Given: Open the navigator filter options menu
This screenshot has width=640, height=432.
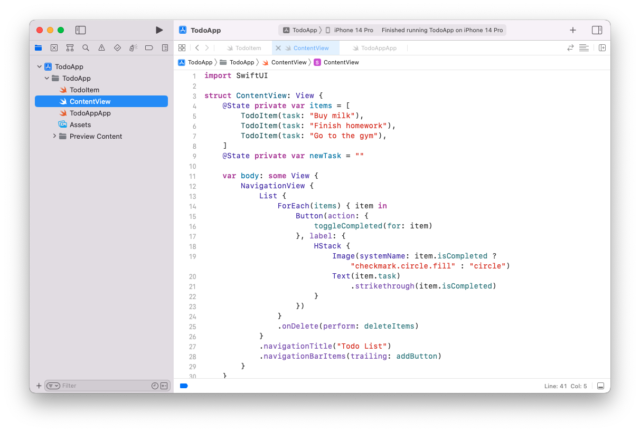Looking at the screenshot, I should (x=53, y=385).
